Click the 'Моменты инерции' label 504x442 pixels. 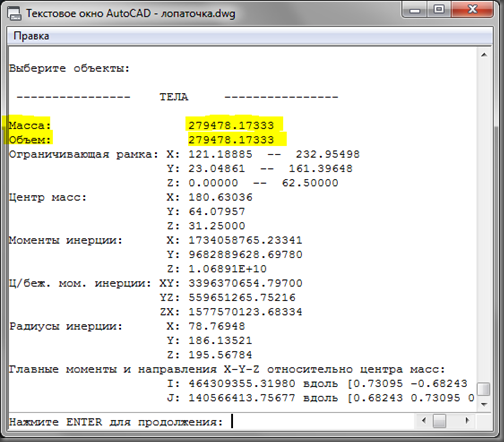[66, 240]
